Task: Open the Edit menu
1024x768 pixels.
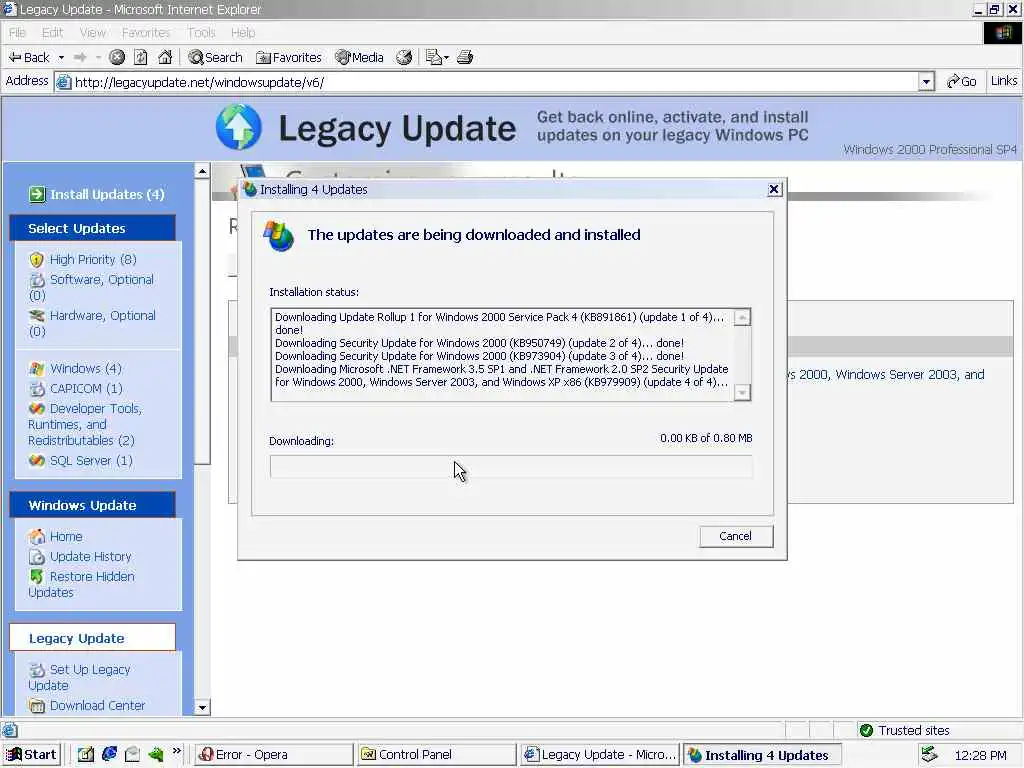Action: click(52, 33)
